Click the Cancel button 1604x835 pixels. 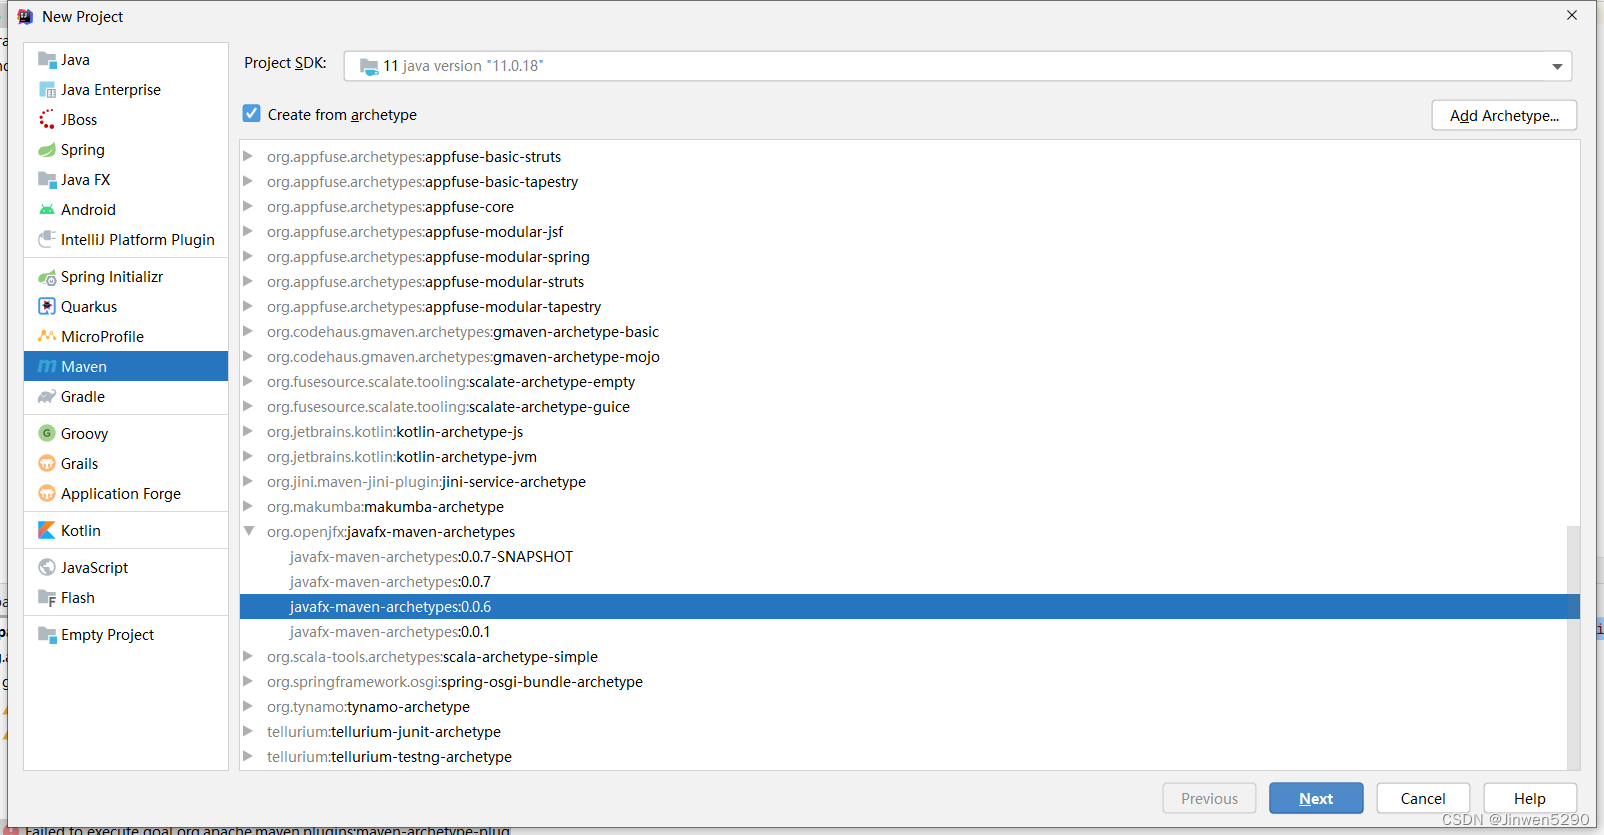pyautogui.click(x=1423, y=798)
